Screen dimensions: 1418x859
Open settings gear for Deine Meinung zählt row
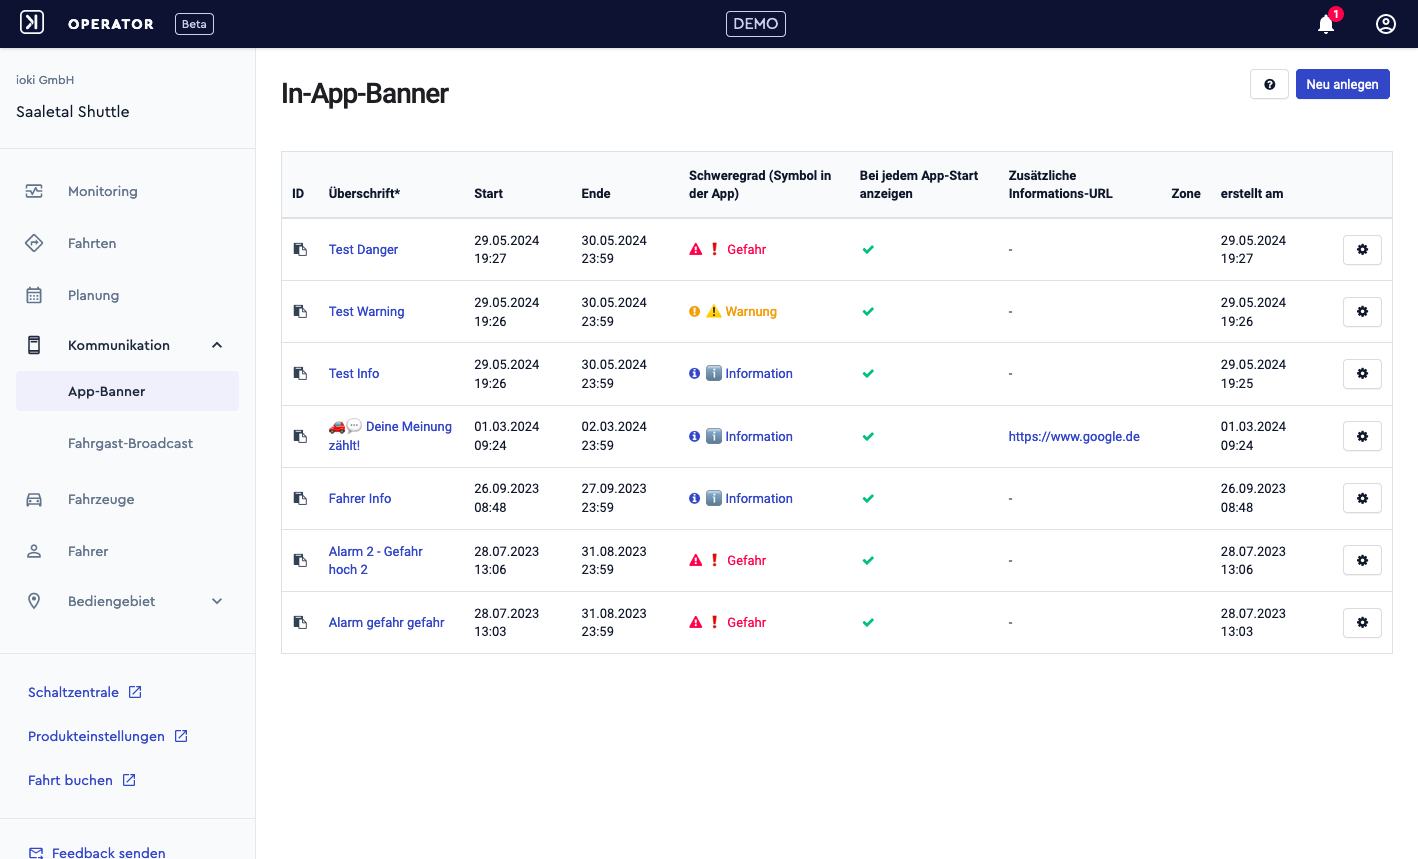coord(1362,436)
